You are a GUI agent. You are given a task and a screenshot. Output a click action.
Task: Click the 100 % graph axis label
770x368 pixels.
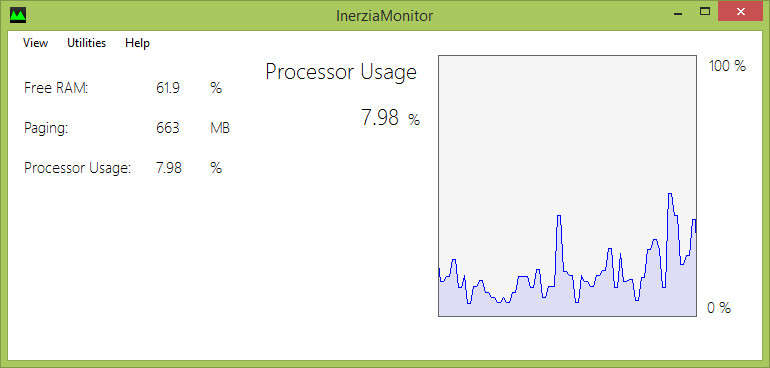(727, 66)
